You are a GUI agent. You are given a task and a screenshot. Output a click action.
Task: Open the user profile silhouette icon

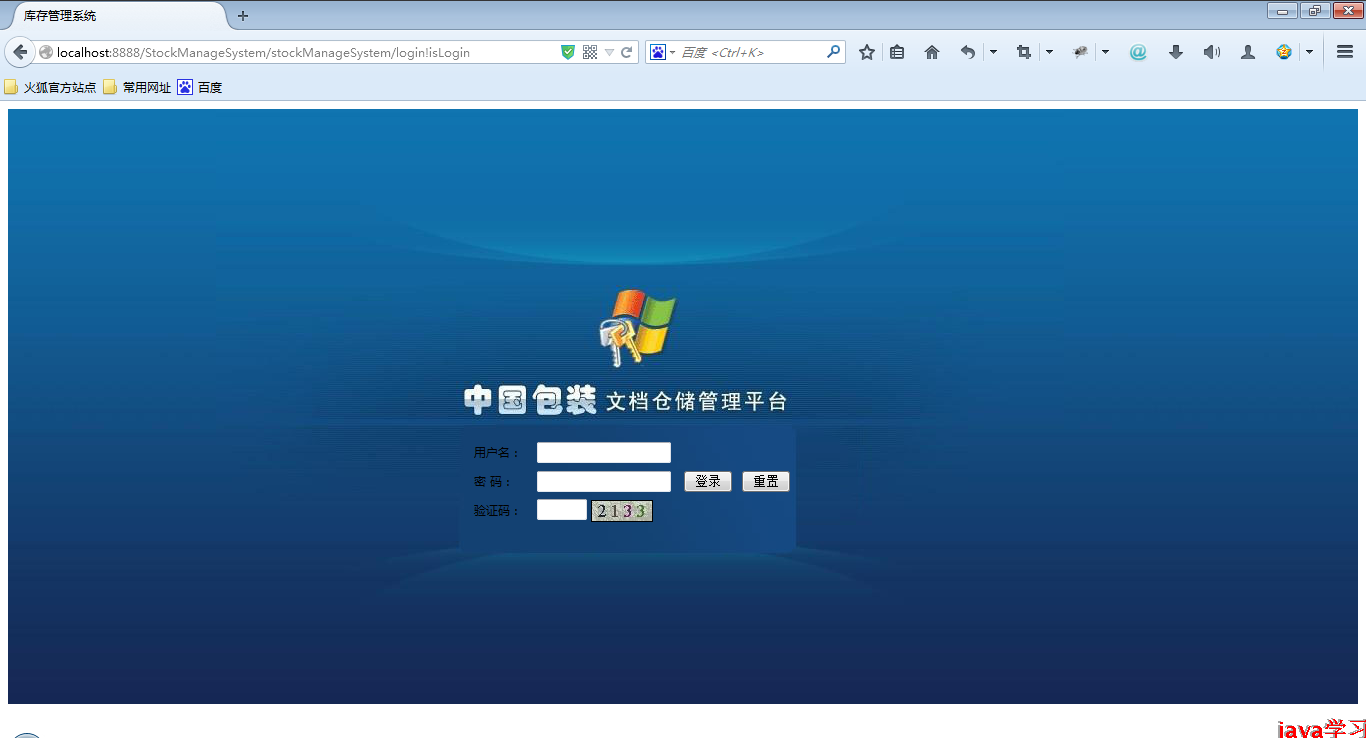click(x=1248, y=52)
